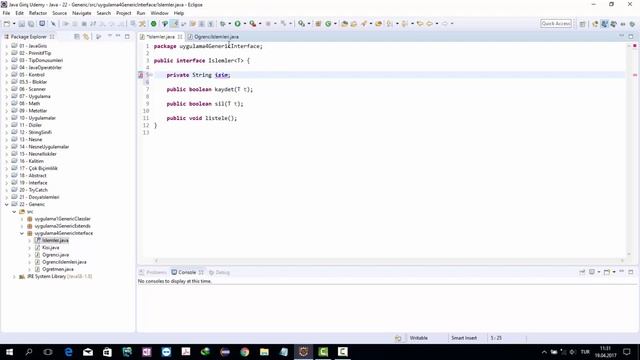Open the Open Console dropdown arrow
Image resolution: width=640 pixels, height=360 pixels.
tap(614, 272)
